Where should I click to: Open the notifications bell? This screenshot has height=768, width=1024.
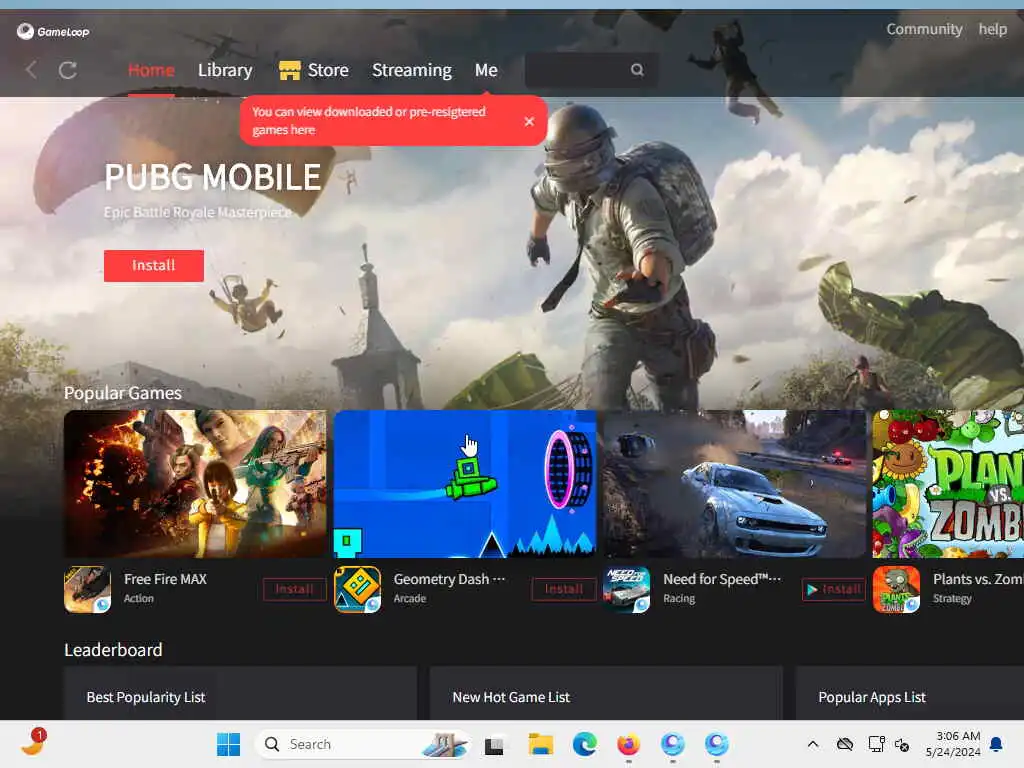click(x=997, y=744)
